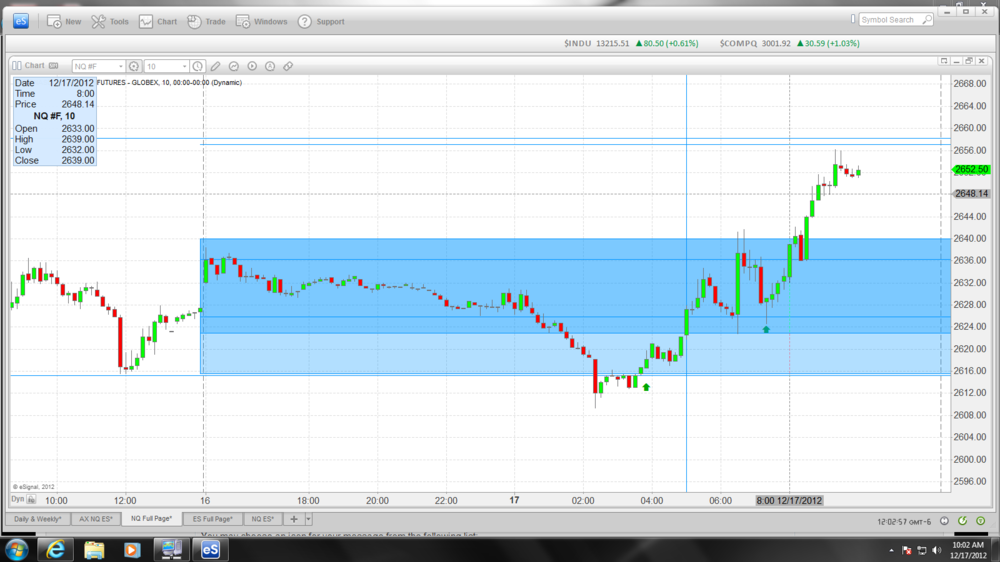Click the 12:02:57 GMT-6 clock text
Screen dimensions: 1000x562
tap(904, 522)
